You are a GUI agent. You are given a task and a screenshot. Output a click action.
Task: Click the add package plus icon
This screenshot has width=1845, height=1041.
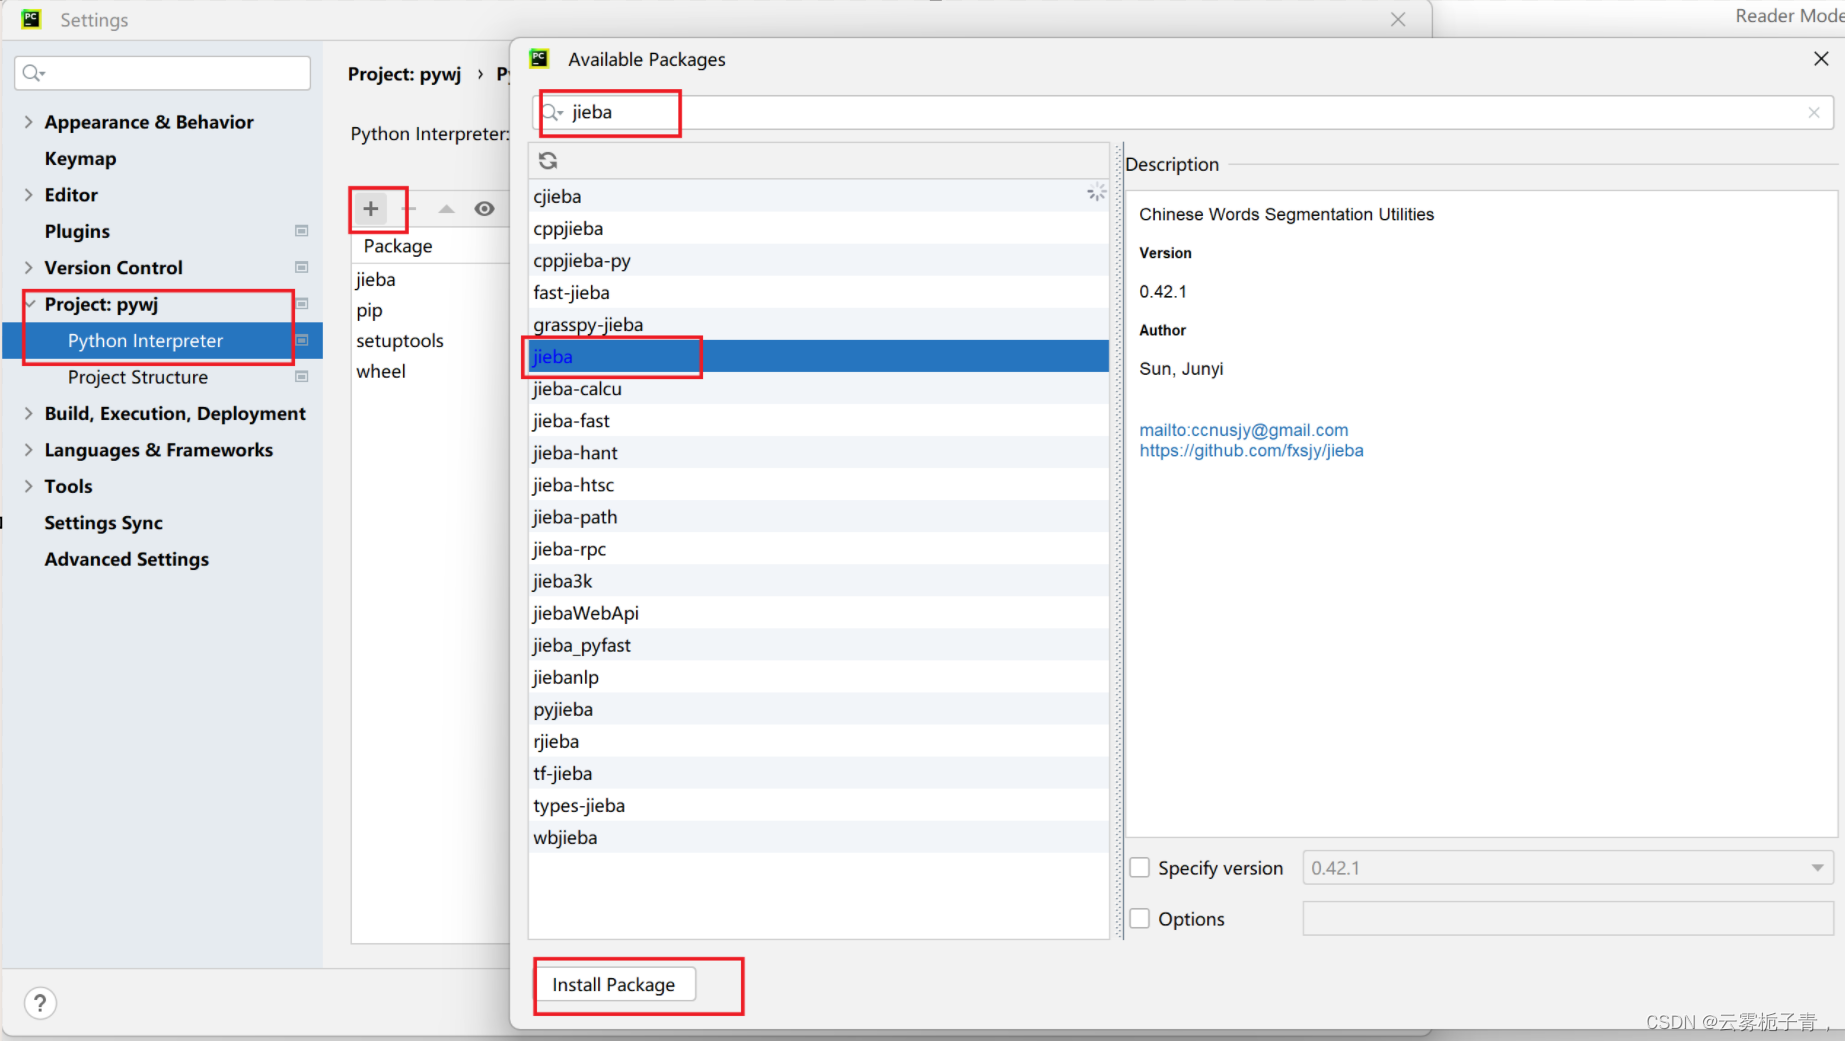pos(371,208)
